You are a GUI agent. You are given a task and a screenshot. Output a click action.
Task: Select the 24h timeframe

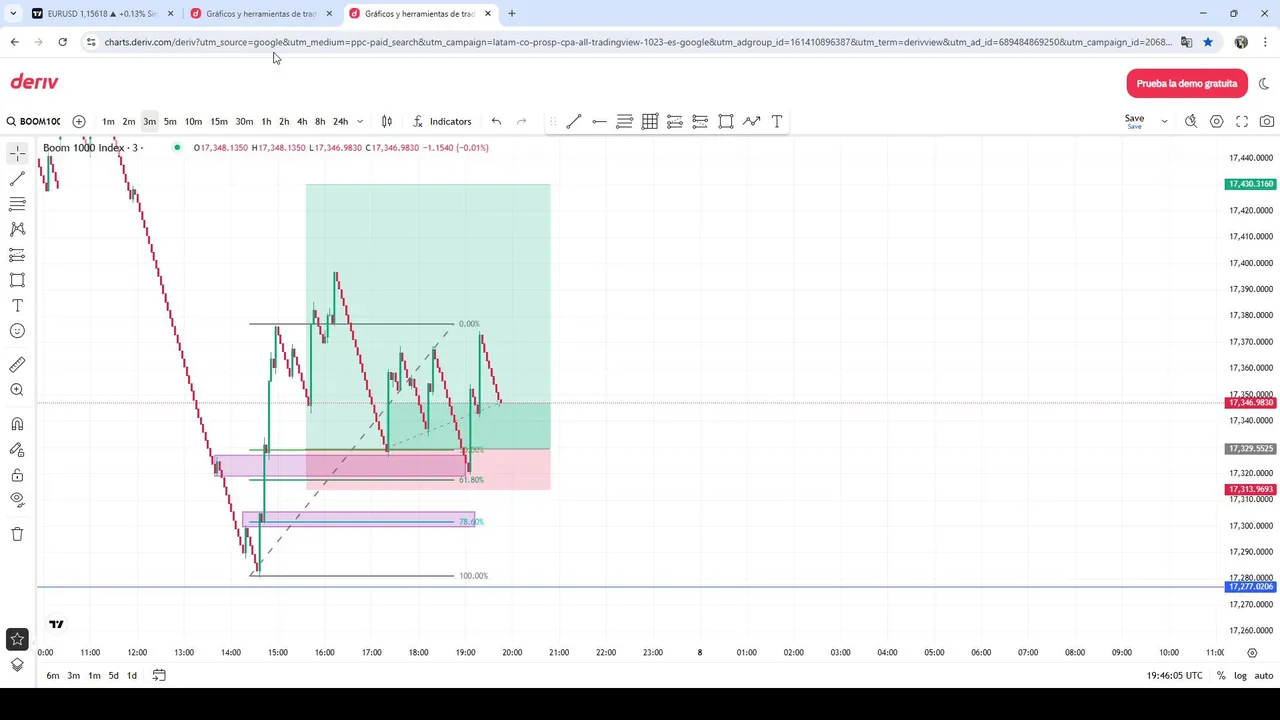[340, 122]
